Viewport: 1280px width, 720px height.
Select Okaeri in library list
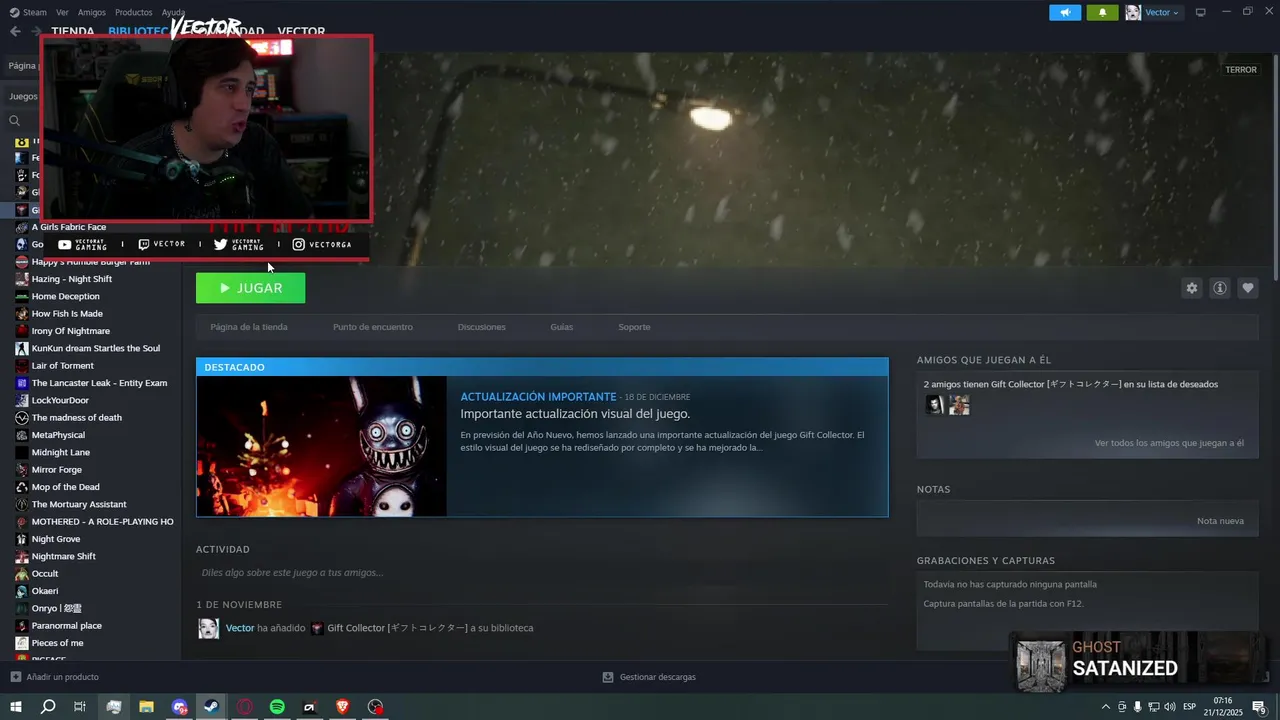[x=45, y=591]
